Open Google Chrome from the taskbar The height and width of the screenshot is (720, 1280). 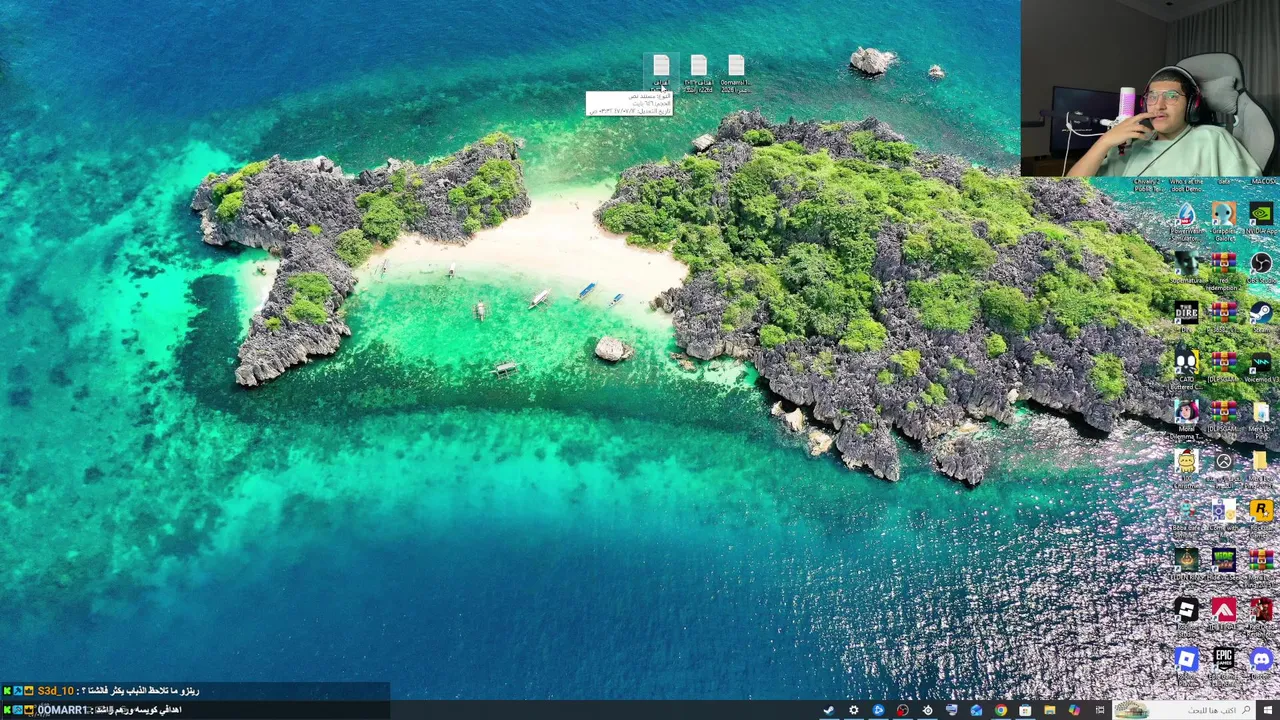pyautogui.click(x=1001, y=710)
